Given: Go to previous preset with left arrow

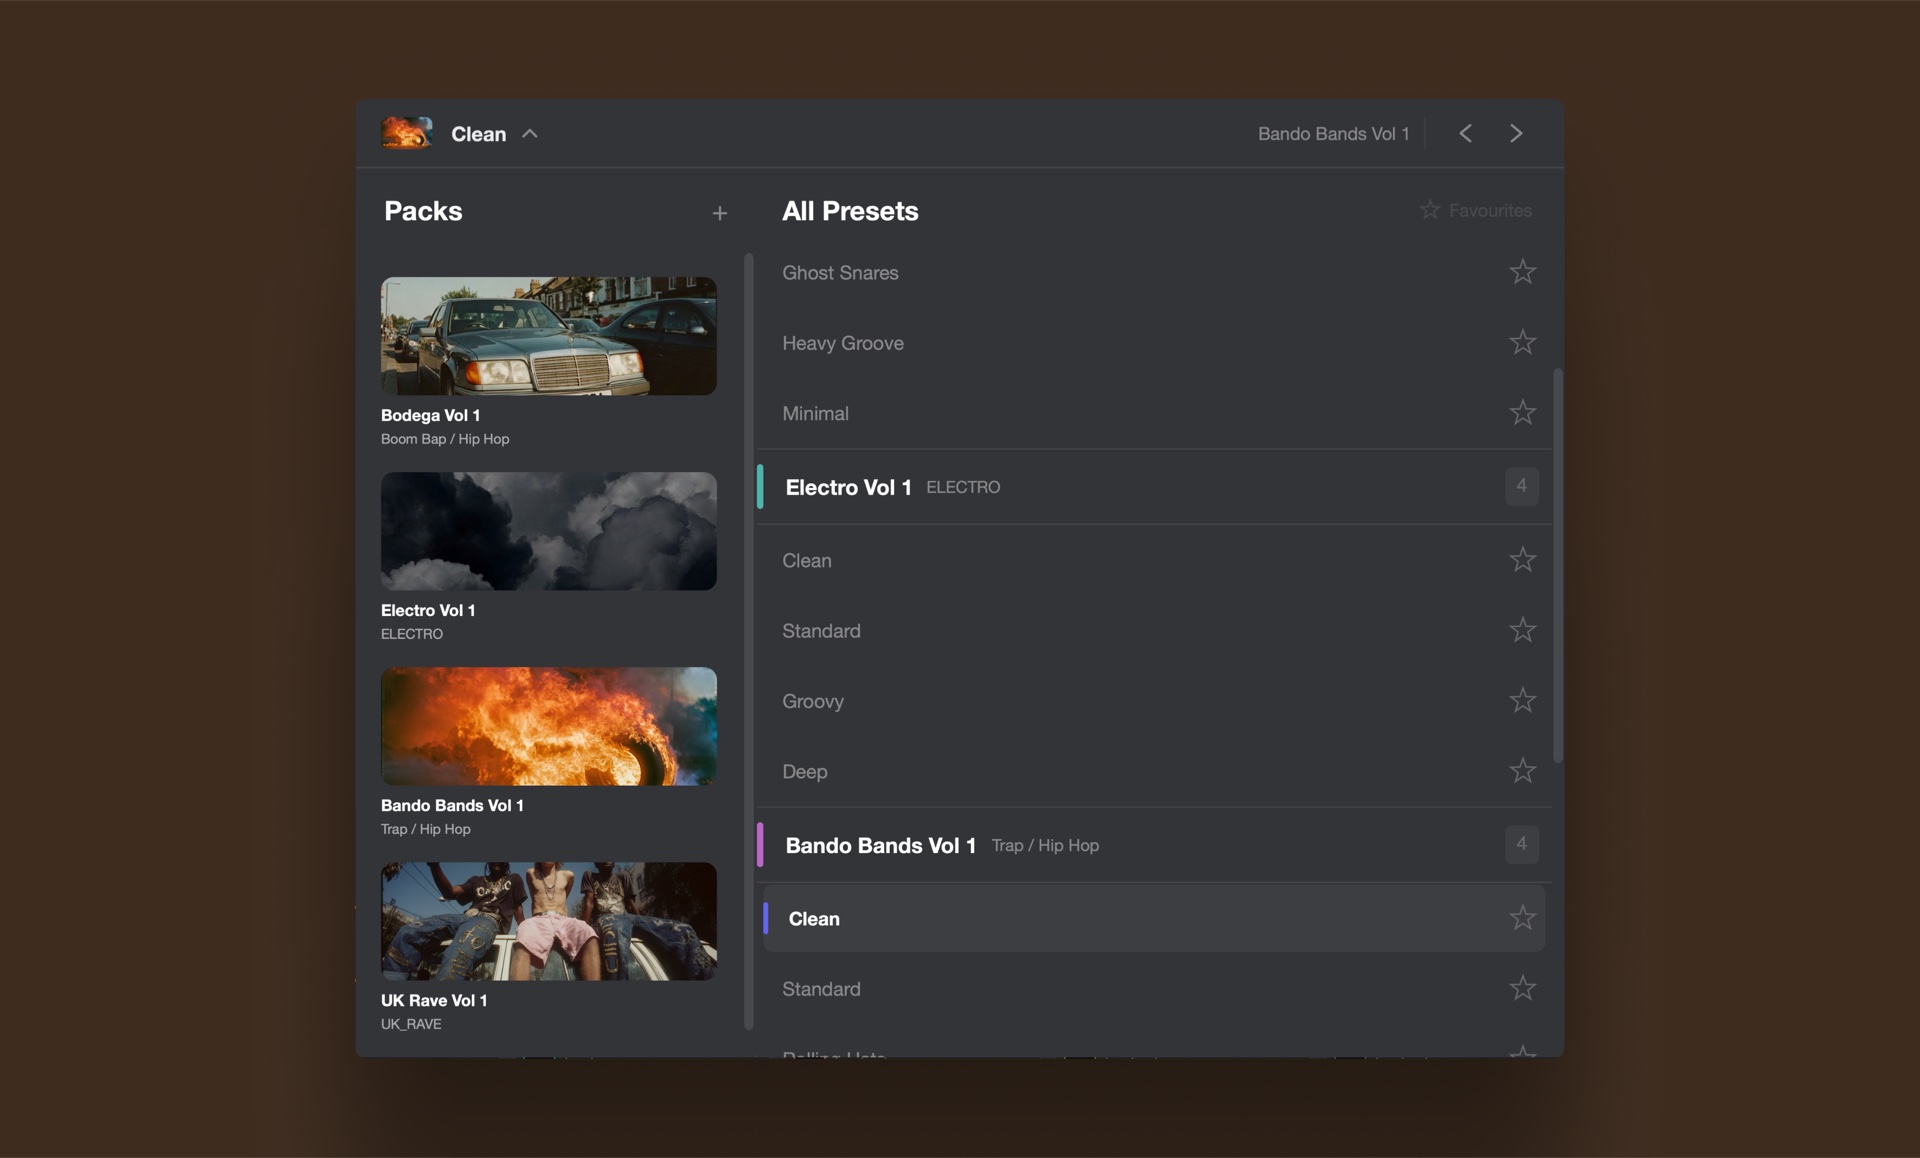Looking at the screenshot, I should click(x=1465, y=133).
